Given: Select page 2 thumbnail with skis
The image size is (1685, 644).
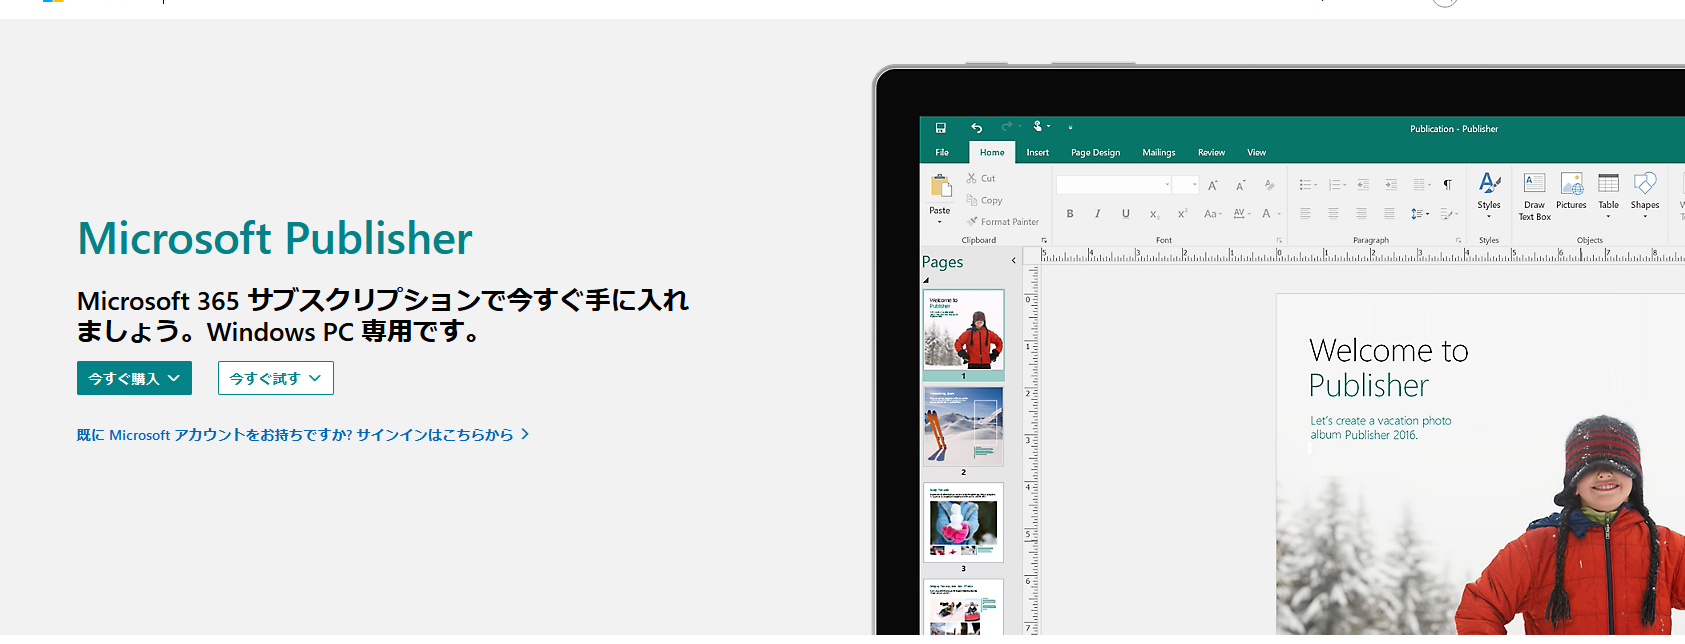Looking at the screenshot, I should point(964,426).
